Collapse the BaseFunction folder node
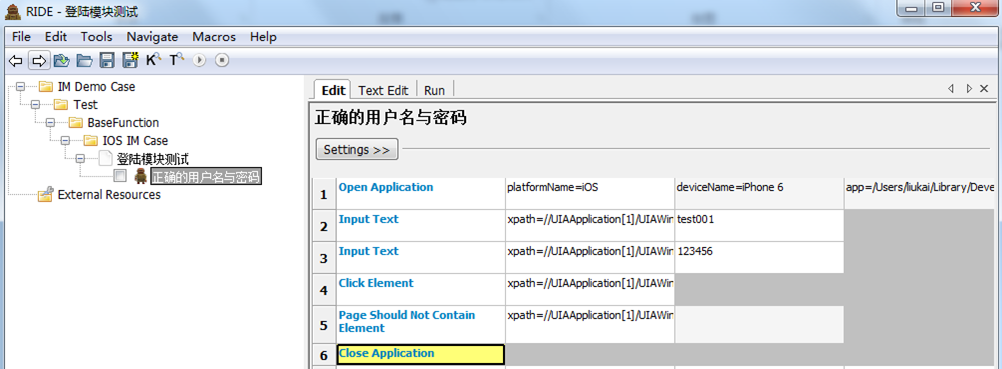 click(x=51, y=122)
